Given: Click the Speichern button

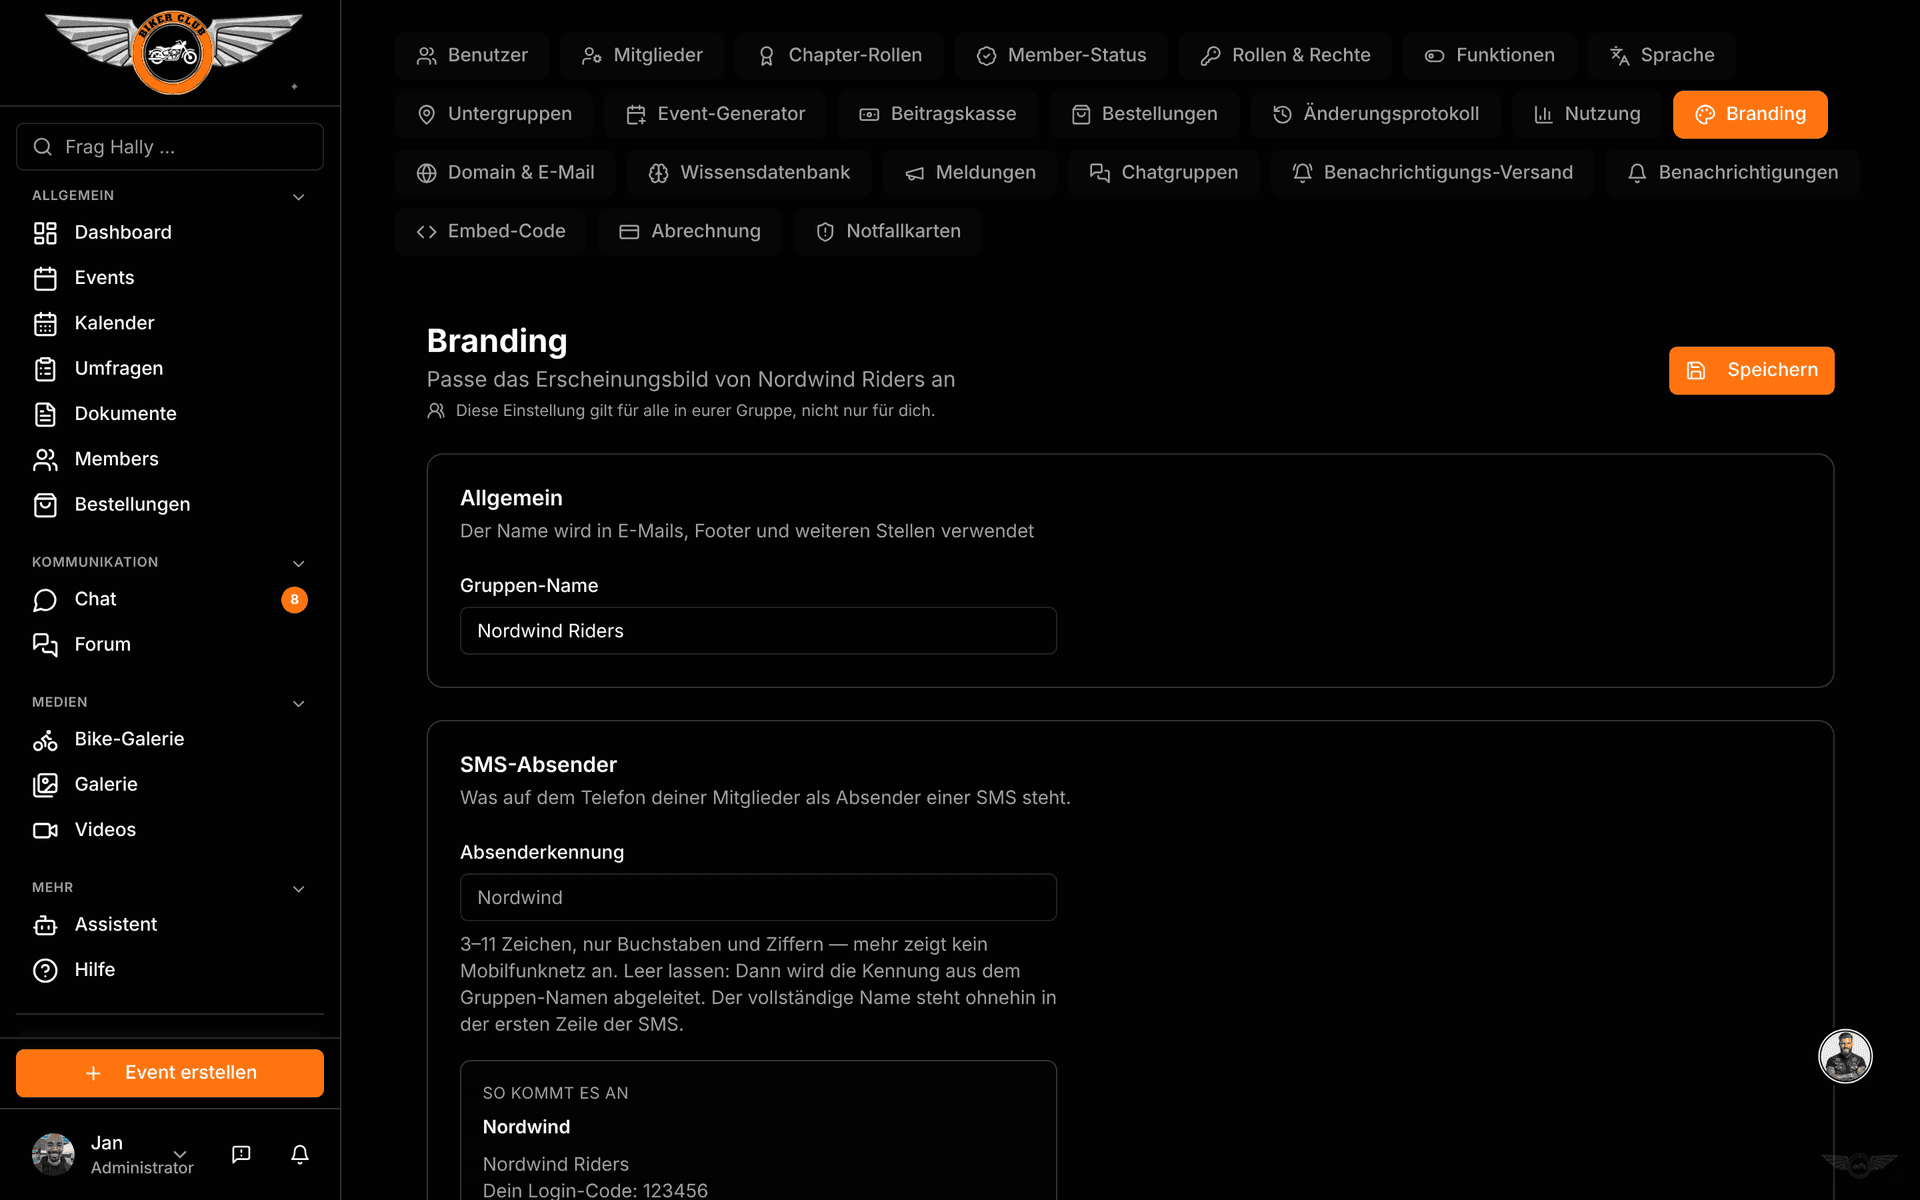Looking at the screenshot, I should [x=1751, y=371].
